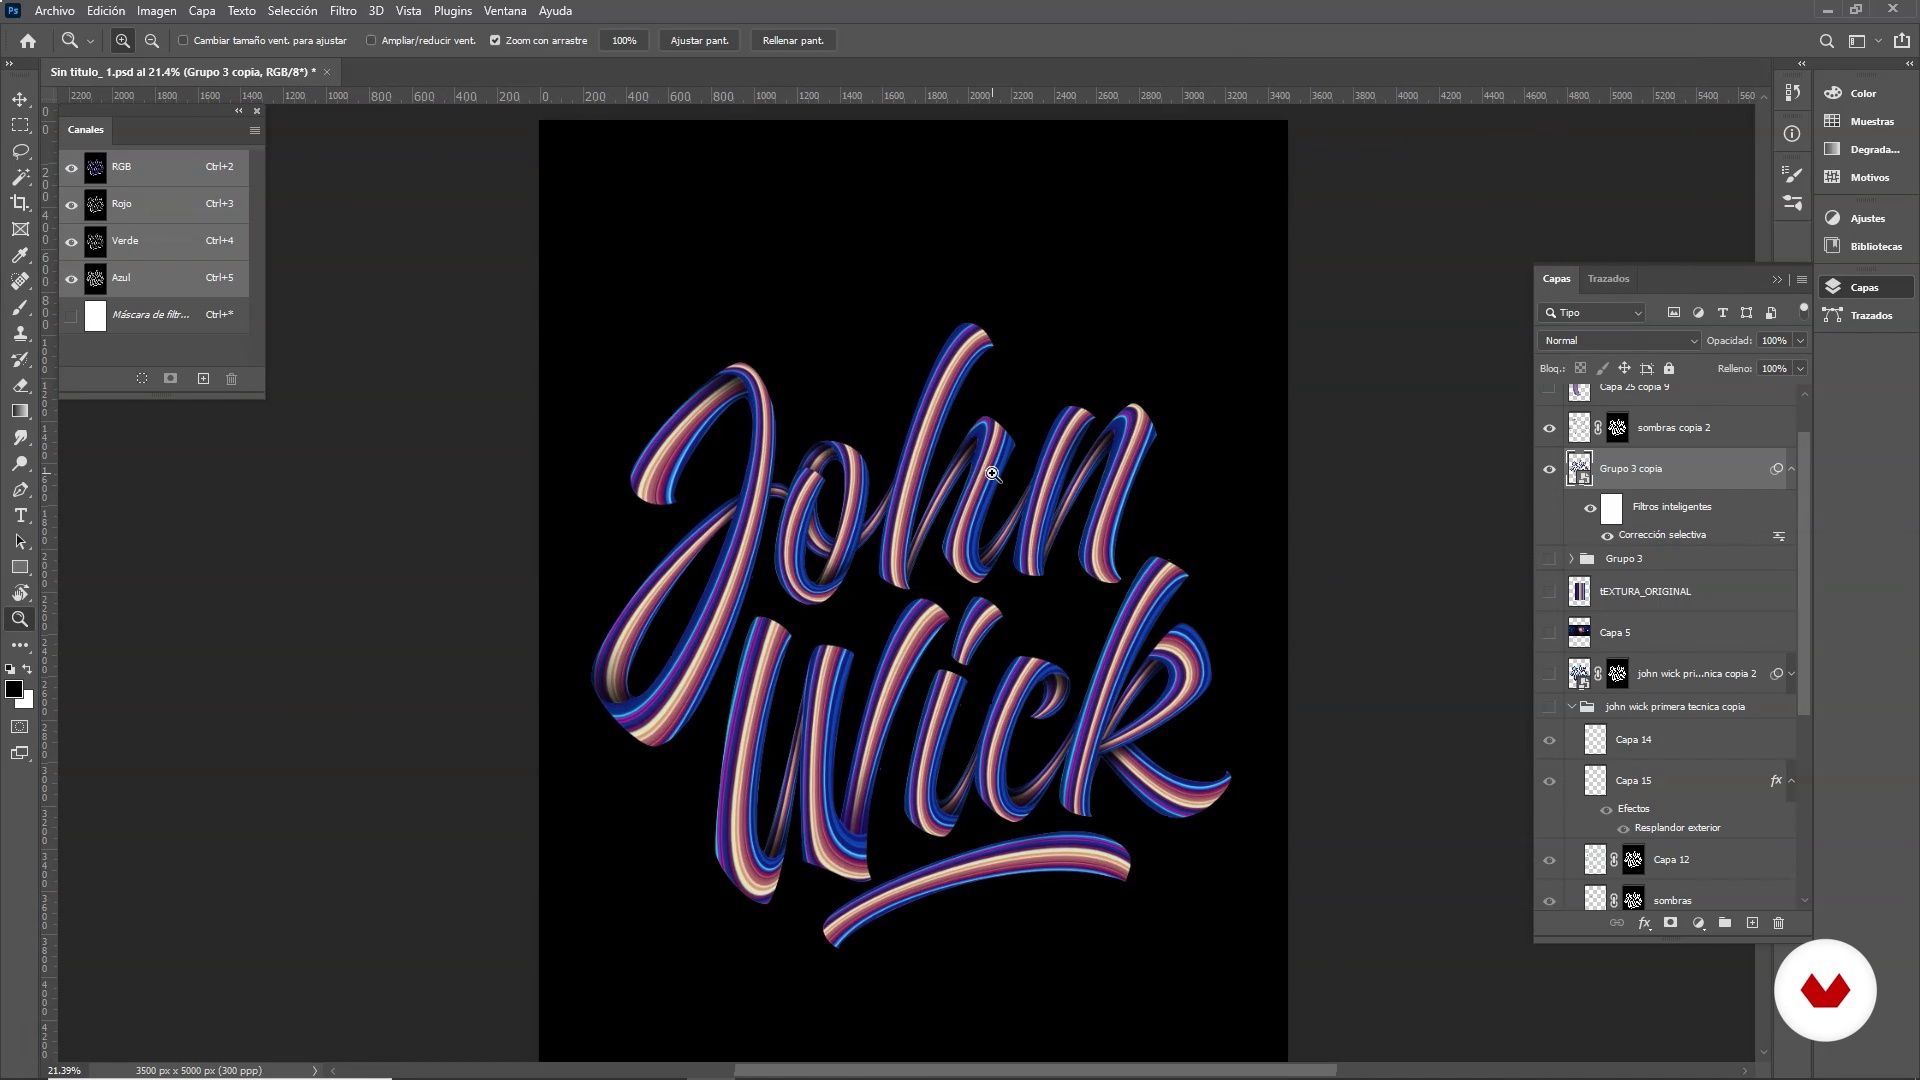Hide the Grupo 3 copia layer
This screenshot has width=1920, height=1080.
point(1549,469)
